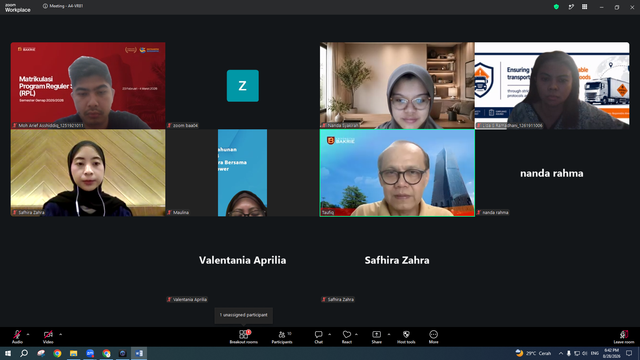Select nanda rahma name tile
Viewport: 640px width, 360px height.
point(552,173)
